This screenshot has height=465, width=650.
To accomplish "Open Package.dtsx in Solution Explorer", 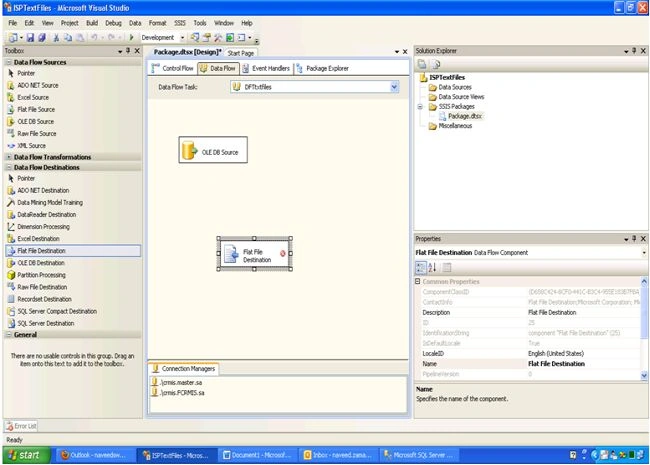I will (x=461, y=116).
